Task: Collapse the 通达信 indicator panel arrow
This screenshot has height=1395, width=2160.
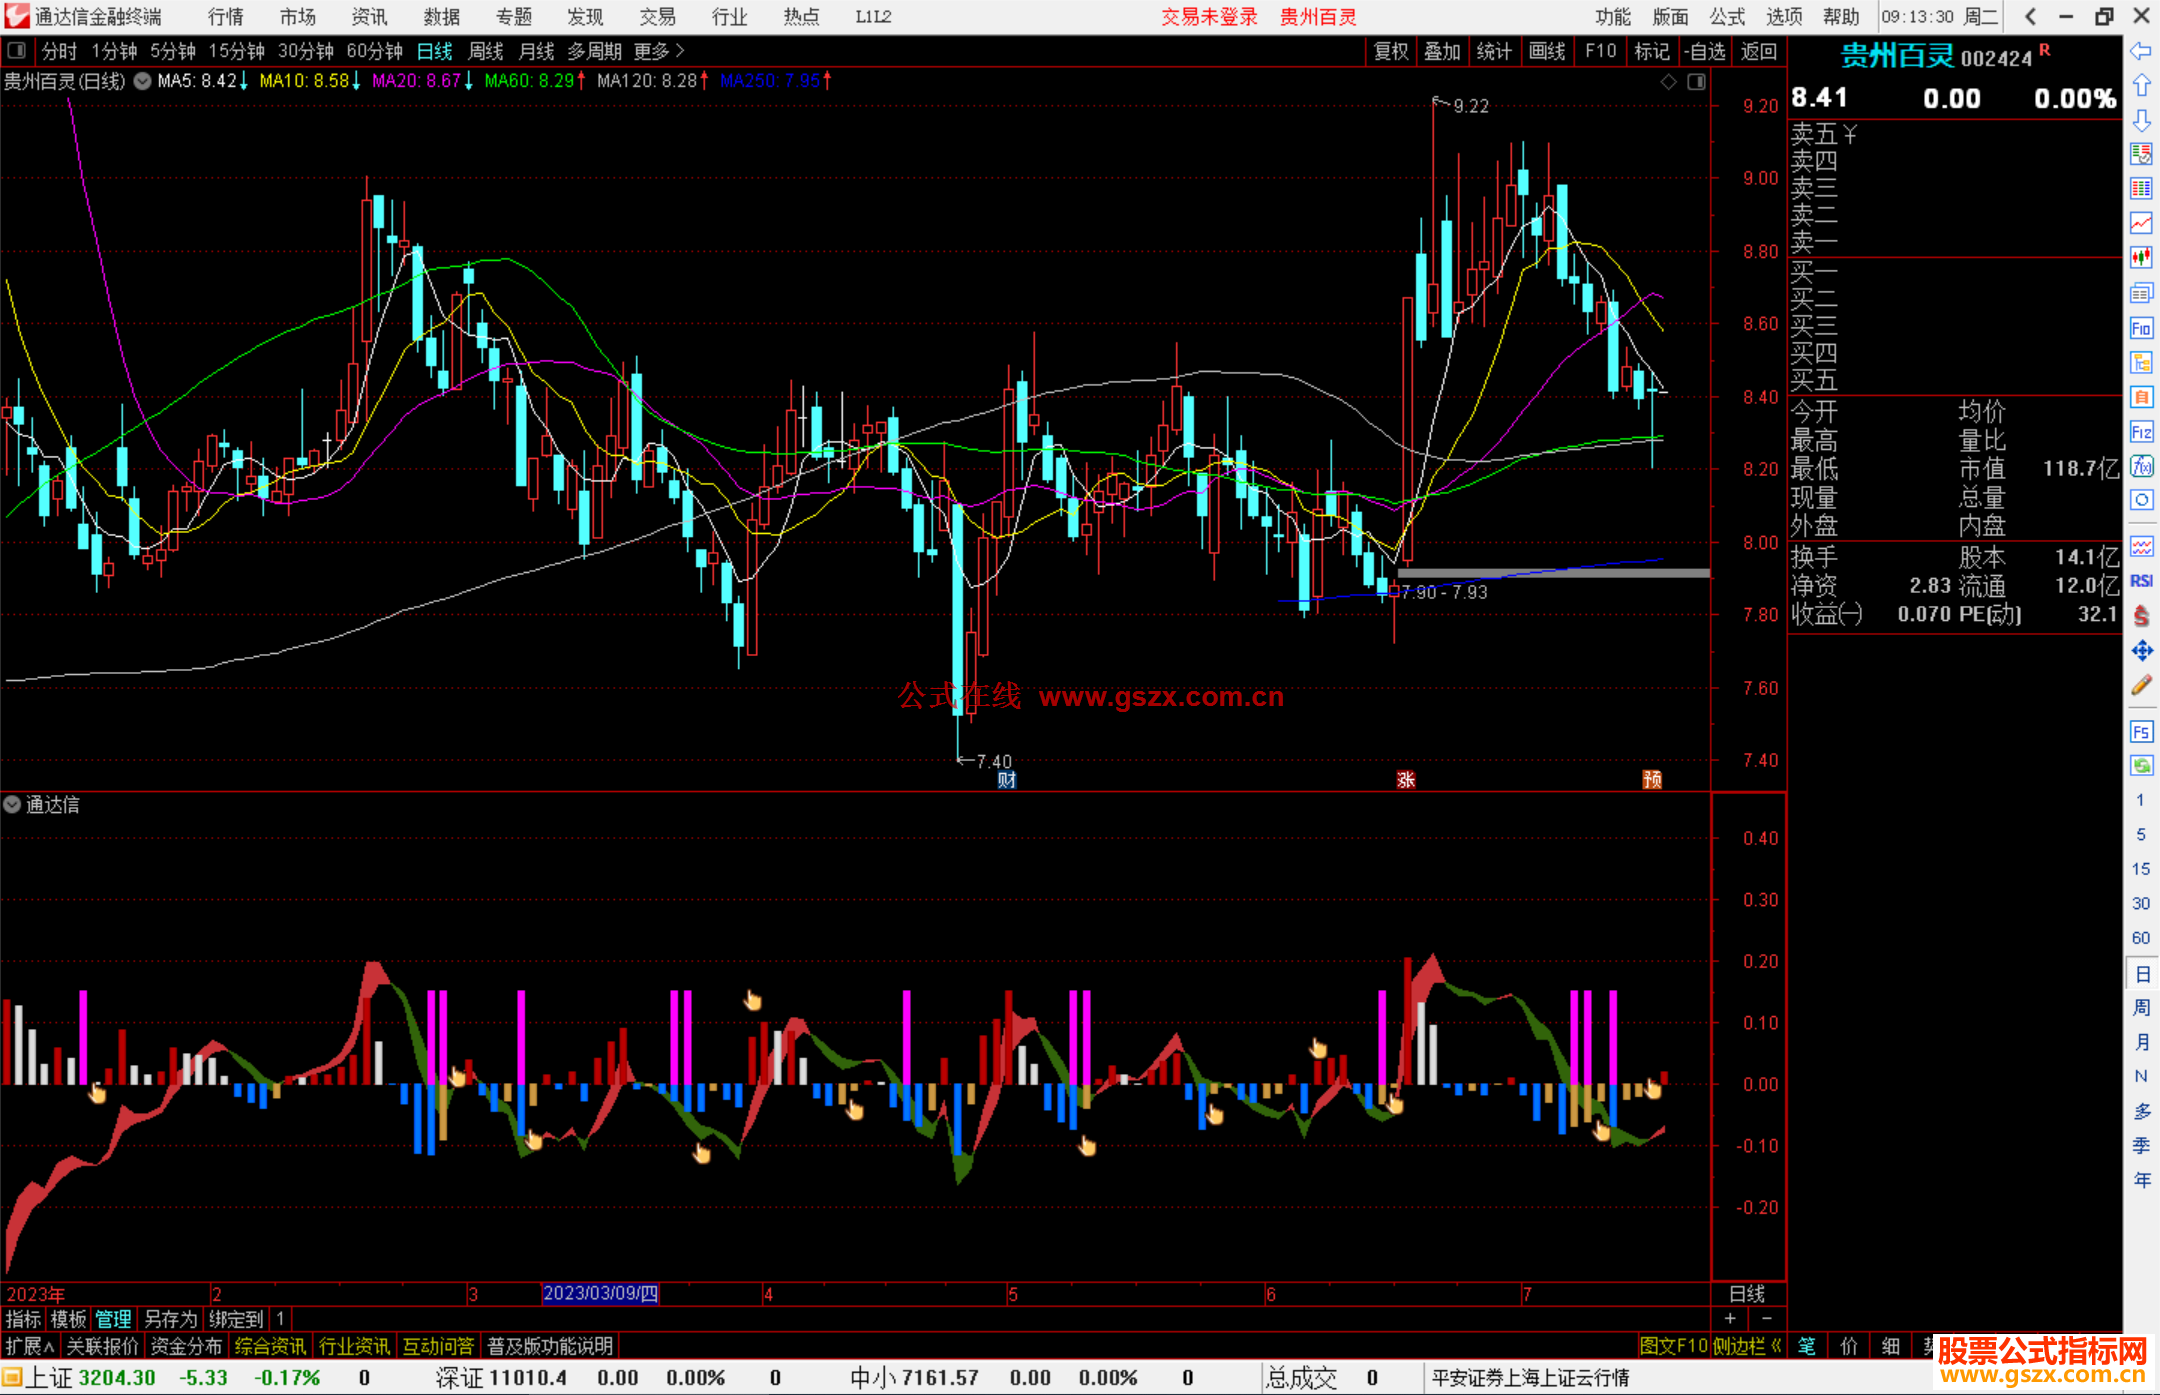Action: pyautogui.click(x=12, y=805)
